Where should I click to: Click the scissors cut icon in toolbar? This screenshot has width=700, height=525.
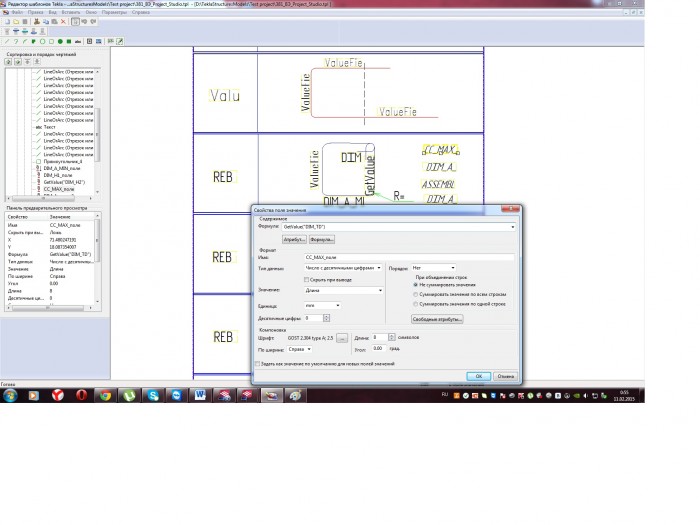click(37, 21)
